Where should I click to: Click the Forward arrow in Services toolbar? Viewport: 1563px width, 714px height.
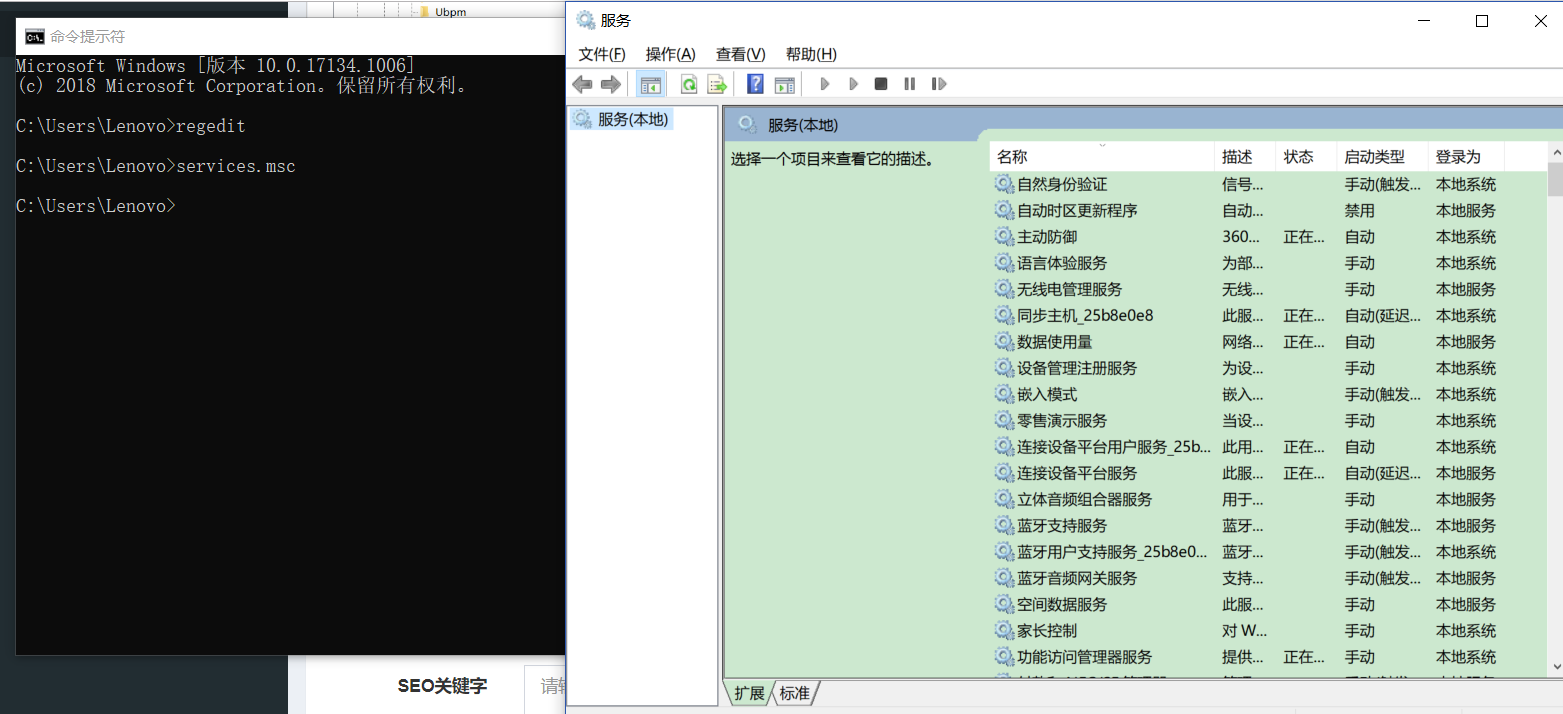[610, 84]
